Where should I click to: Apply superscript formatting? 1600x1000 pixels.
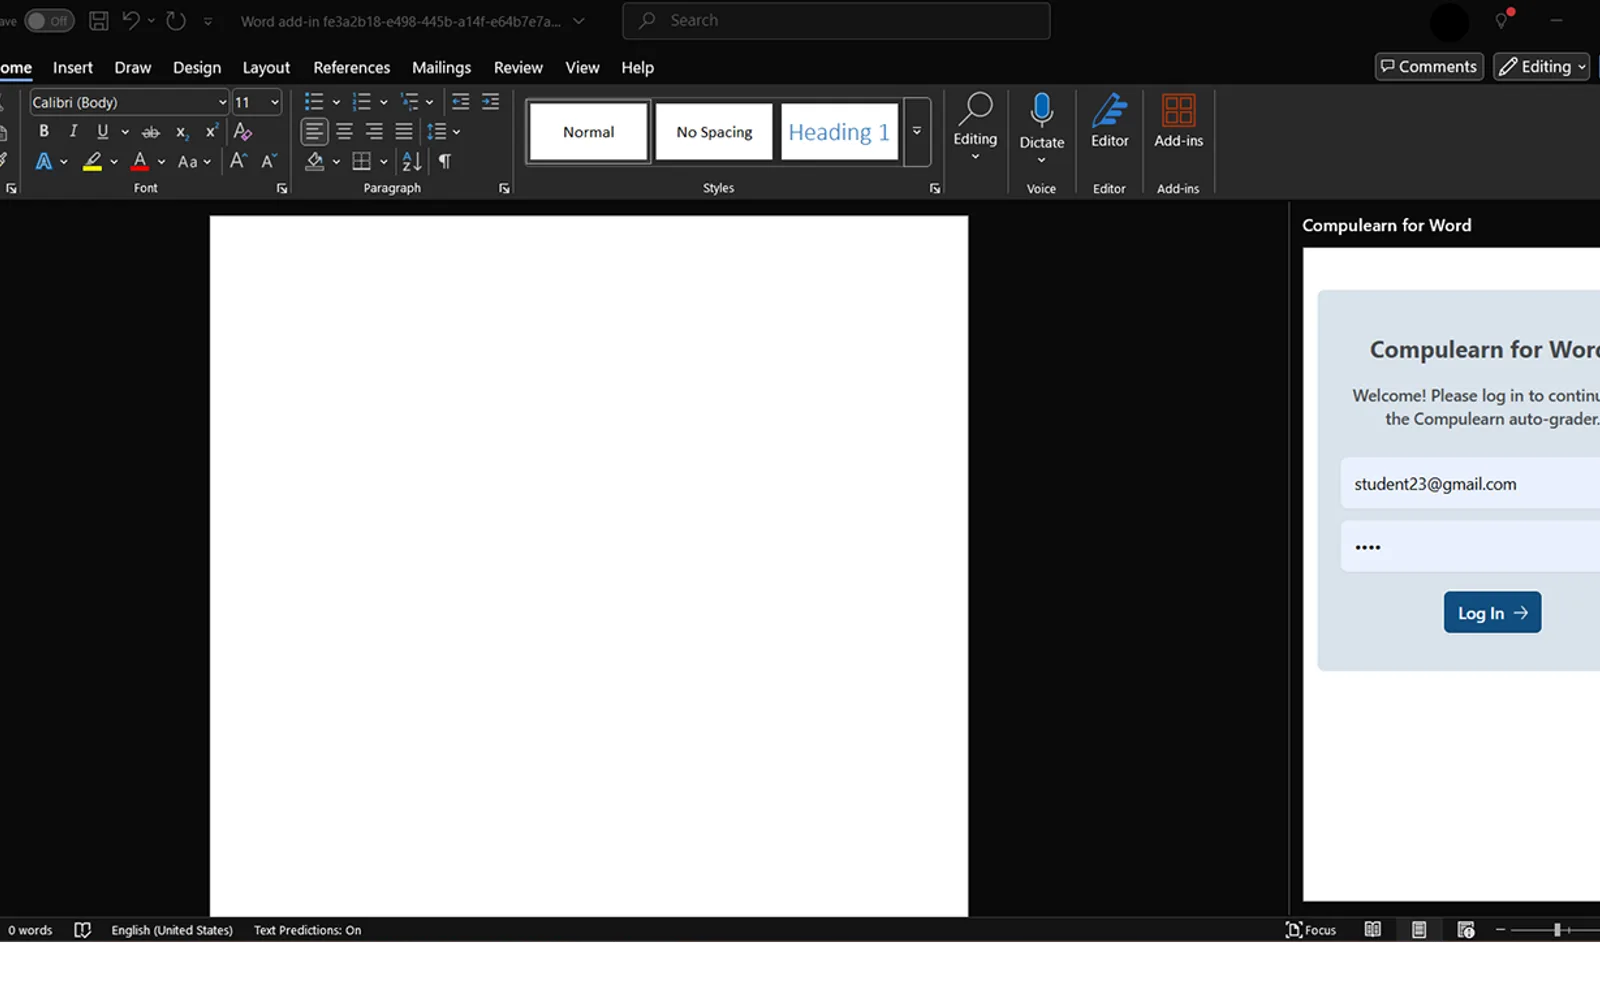211,131
